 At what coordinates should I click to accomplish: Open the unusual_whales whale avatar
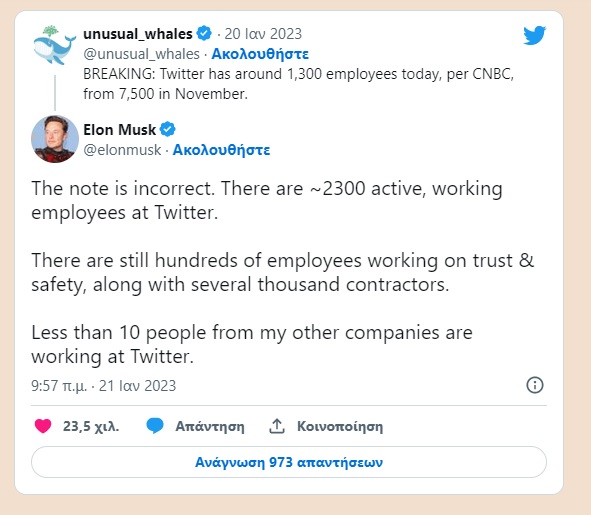pyautogui.click(x=54, y=45)
